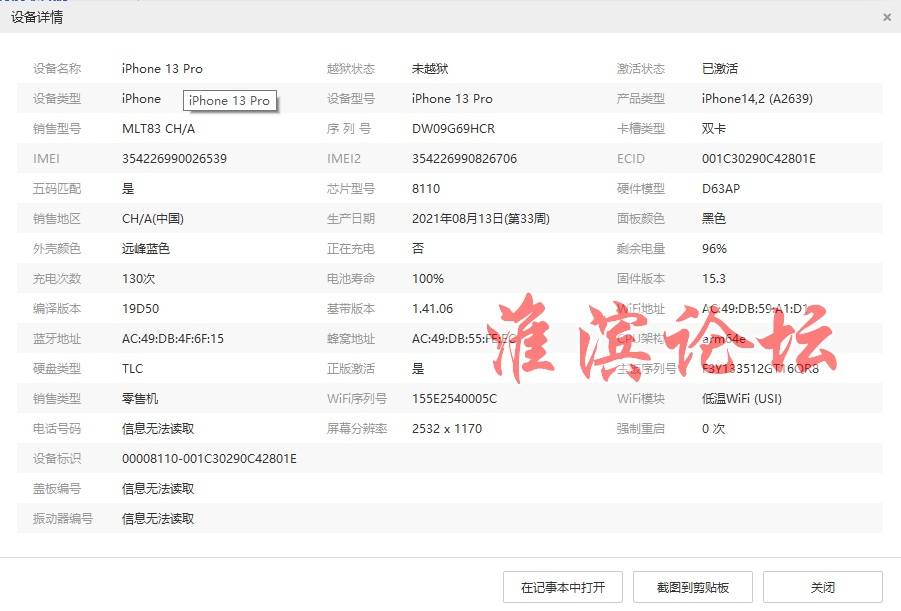901x611 pixels.
Task: Select WiFi serial number 155E2540005C
Action: 454,398
